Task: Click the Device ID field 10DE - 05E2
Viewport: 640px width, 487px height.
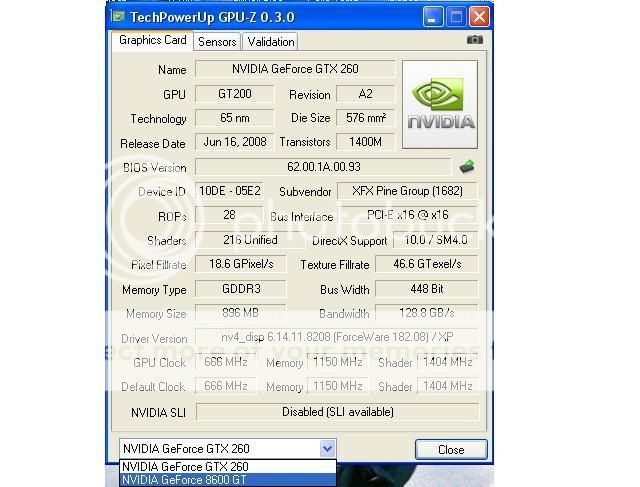Action: (229, 191)
